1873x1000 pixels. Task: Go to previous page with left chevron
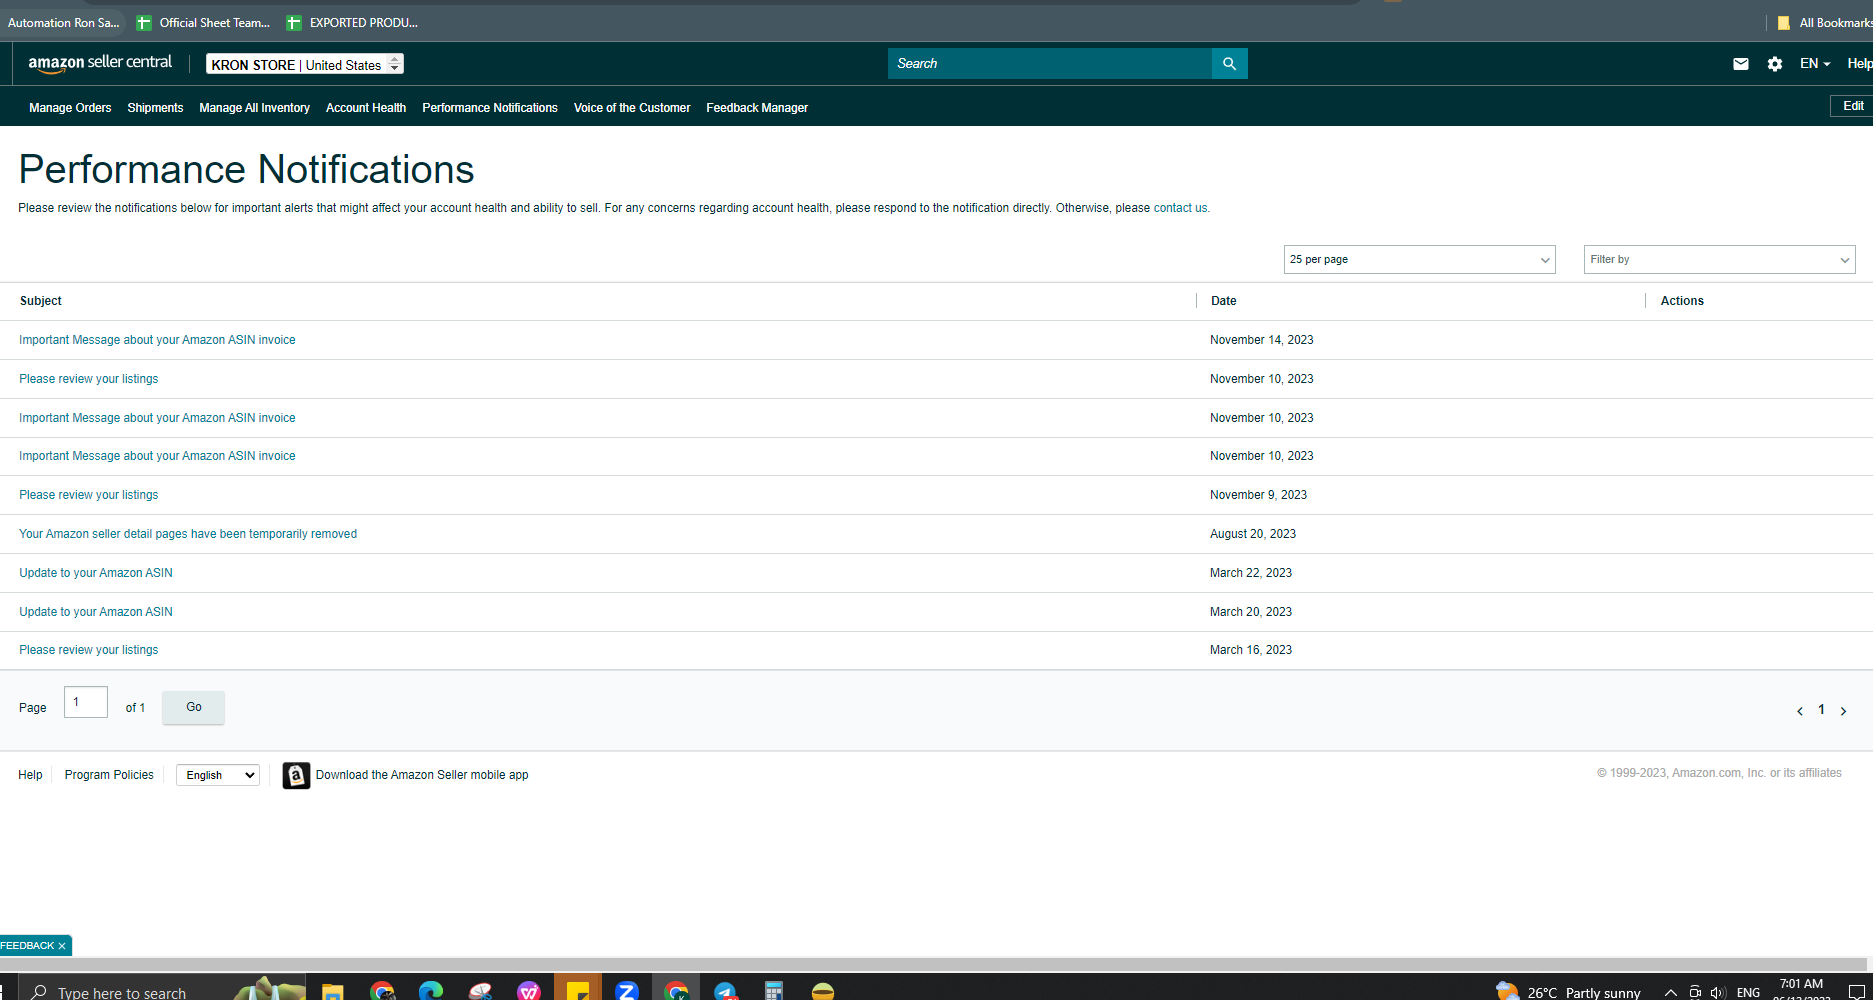click(x=1800, y=711)
